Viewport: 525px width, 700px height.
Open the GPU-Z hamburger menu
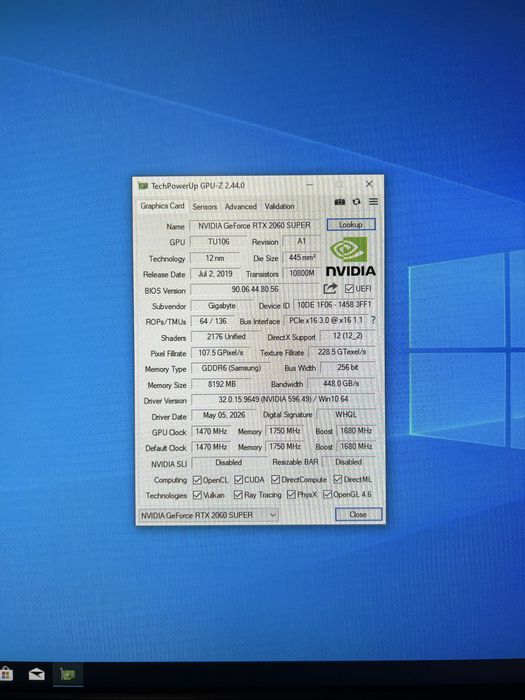tap(373, 202)
